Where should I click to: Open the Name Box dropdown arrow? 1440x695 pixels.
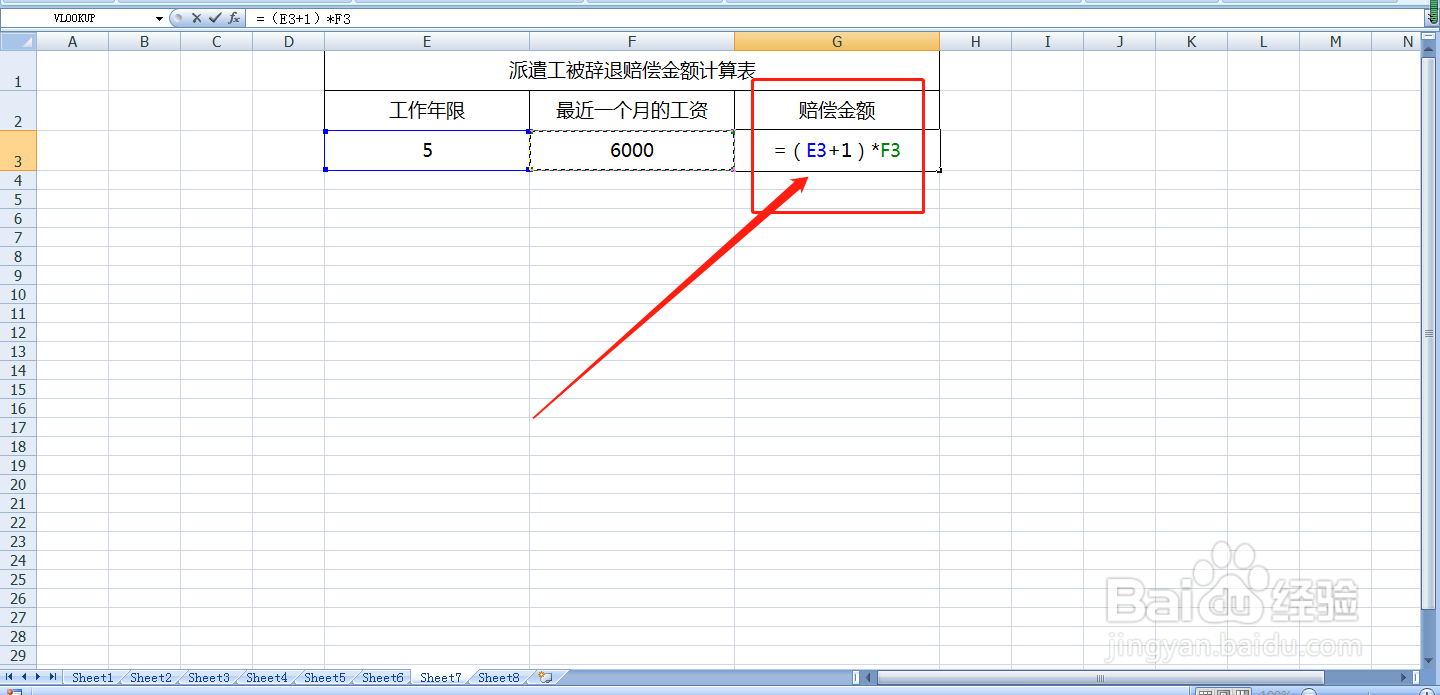tap(159, 19)
